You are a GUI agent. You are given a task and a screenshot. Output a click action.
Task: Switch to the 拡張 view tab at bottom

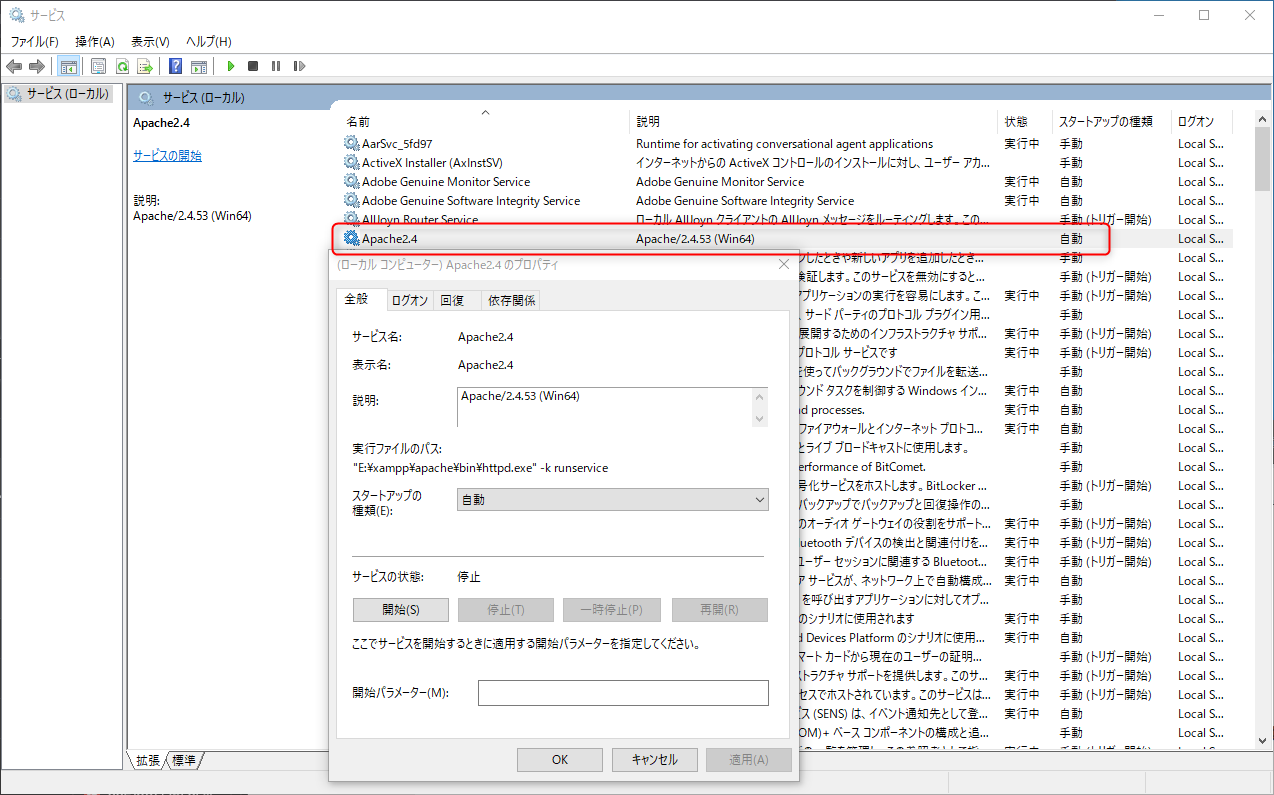click(x=147, y=760)
